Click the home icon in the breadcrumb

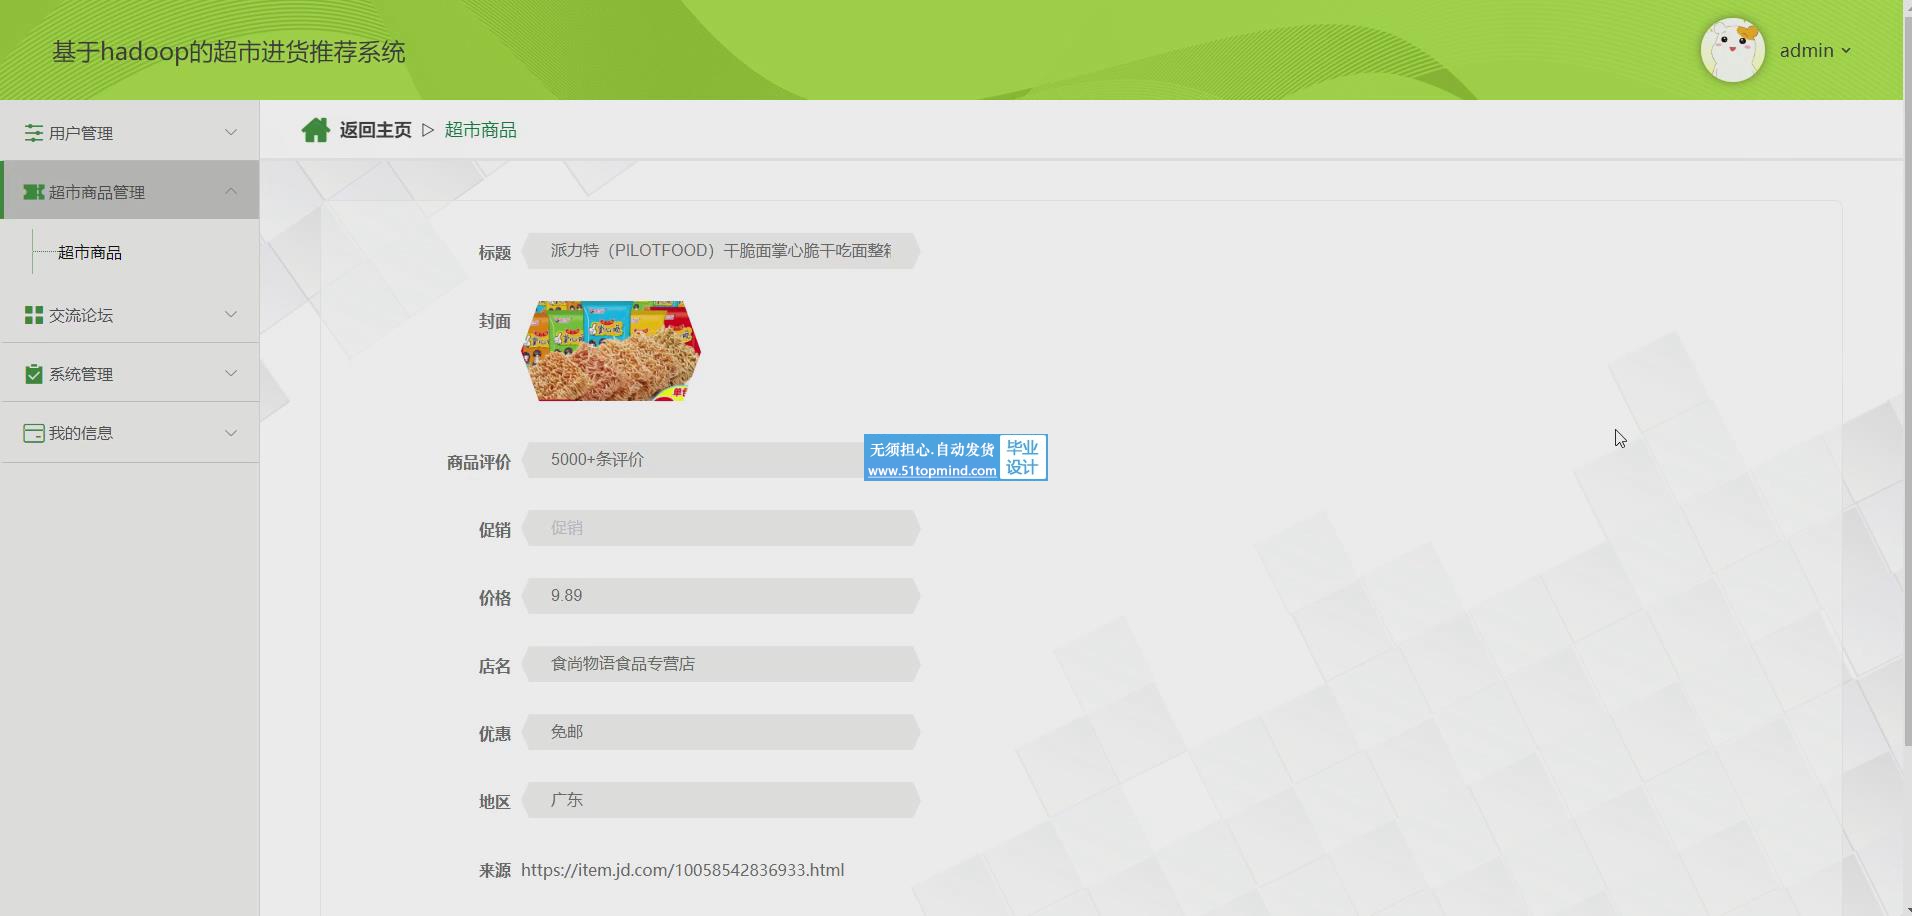(316, 130)
